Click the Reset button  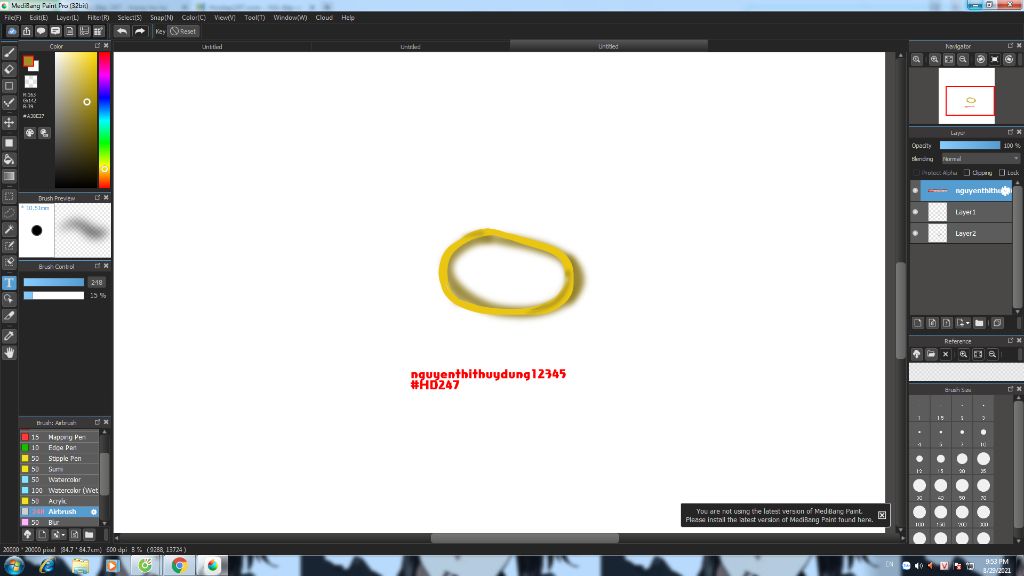tap(183, 31)
